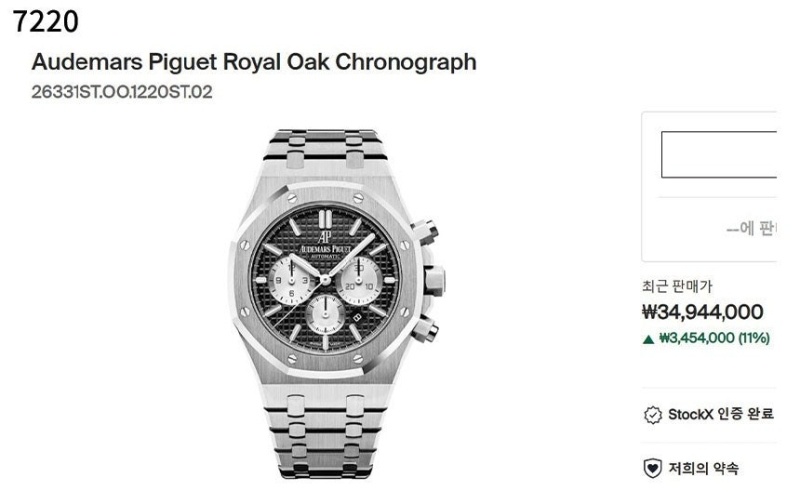Click the 최근 판매가 label
Image resolution: width=800 pixels, height=504 pixels.
677,286
